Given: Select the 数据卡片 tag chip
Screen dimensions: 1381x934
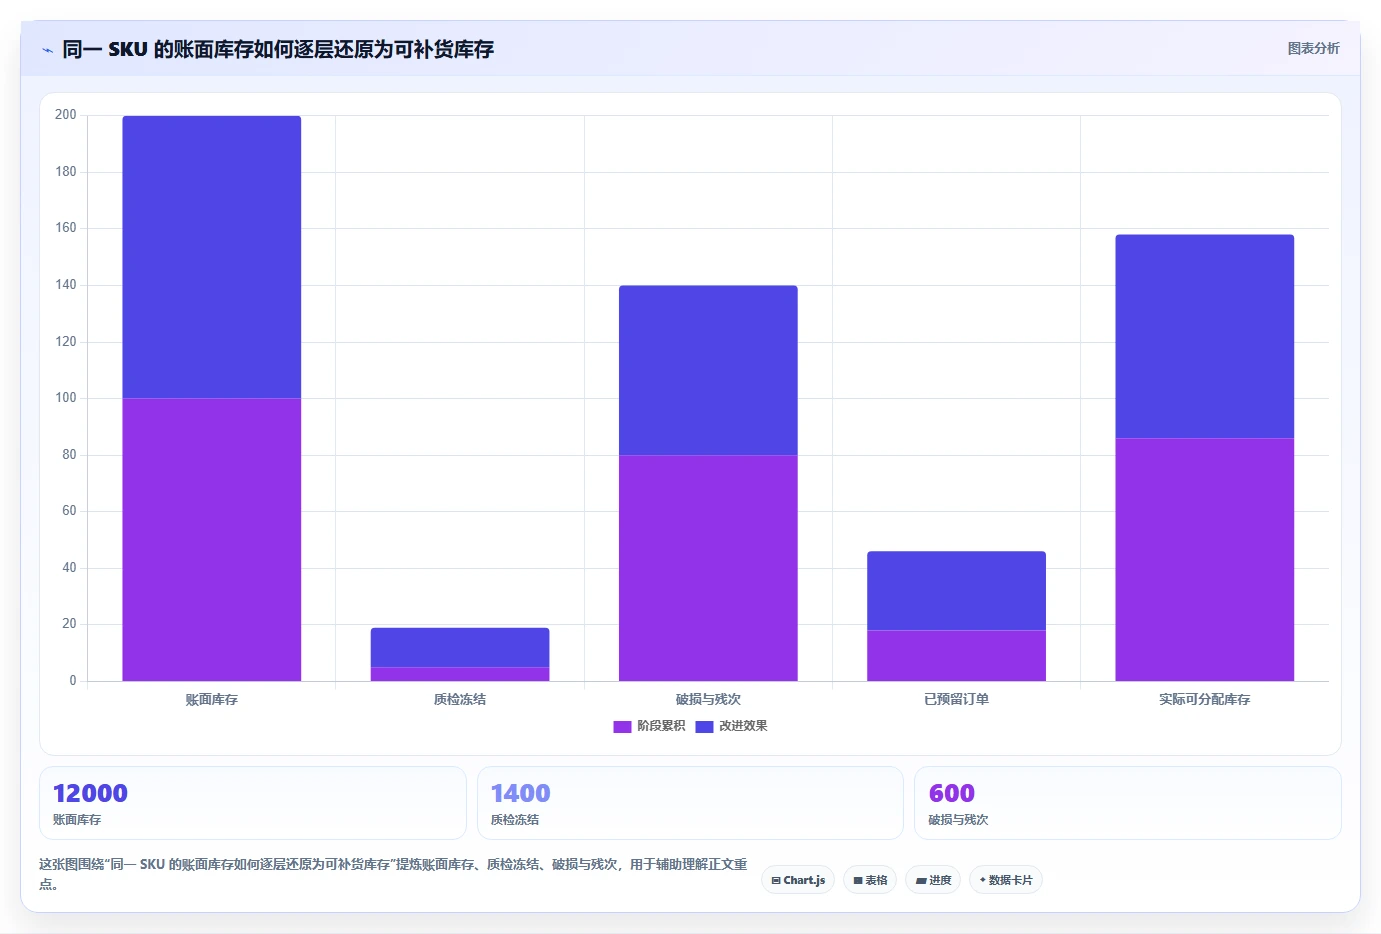Looking at the screenshot, I should click(1006, 880).
